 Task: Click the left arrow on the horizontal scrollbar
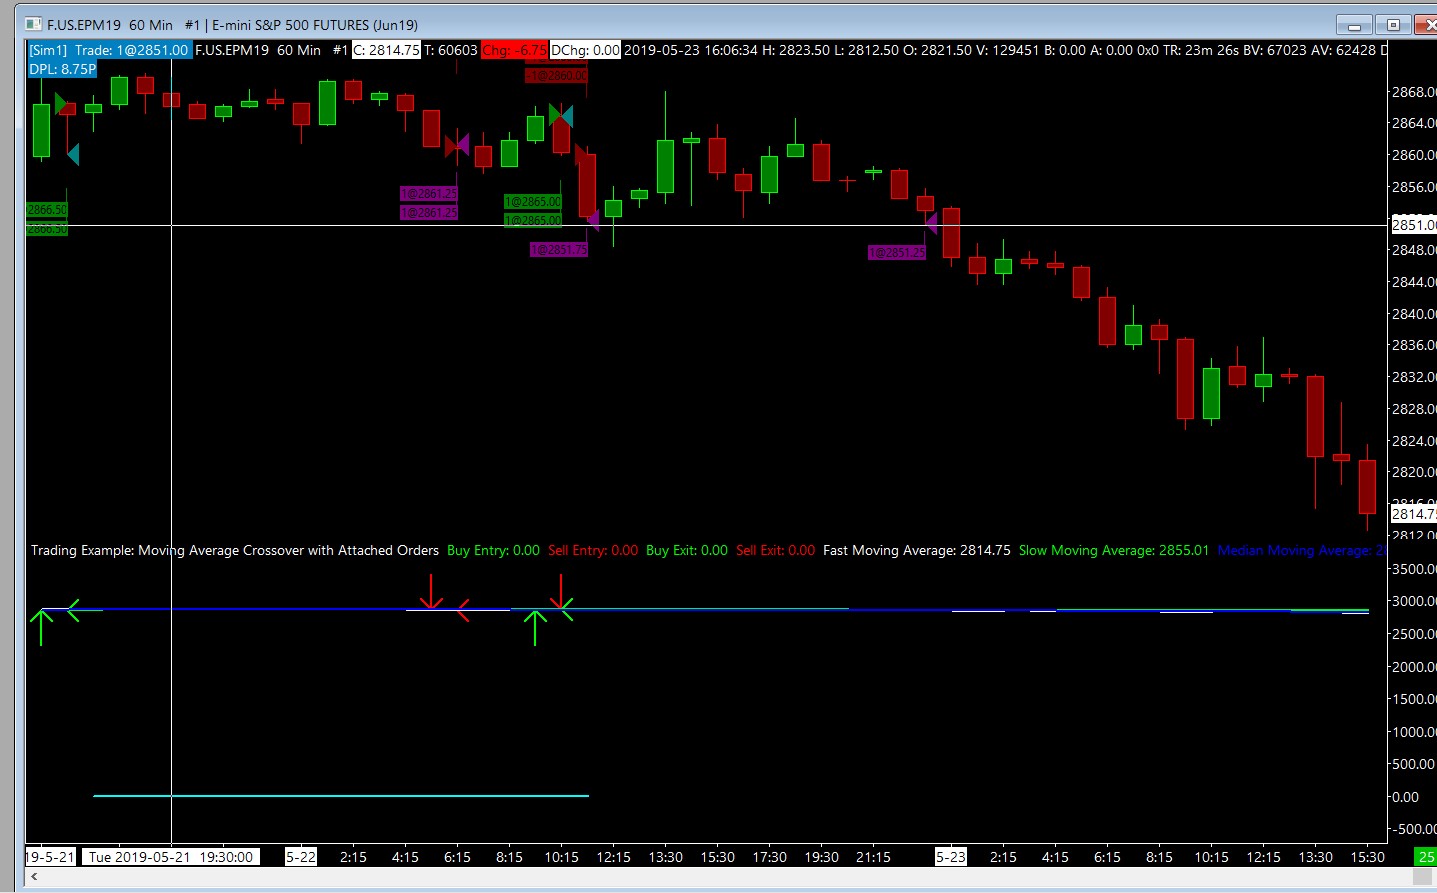tap(34, 876)
